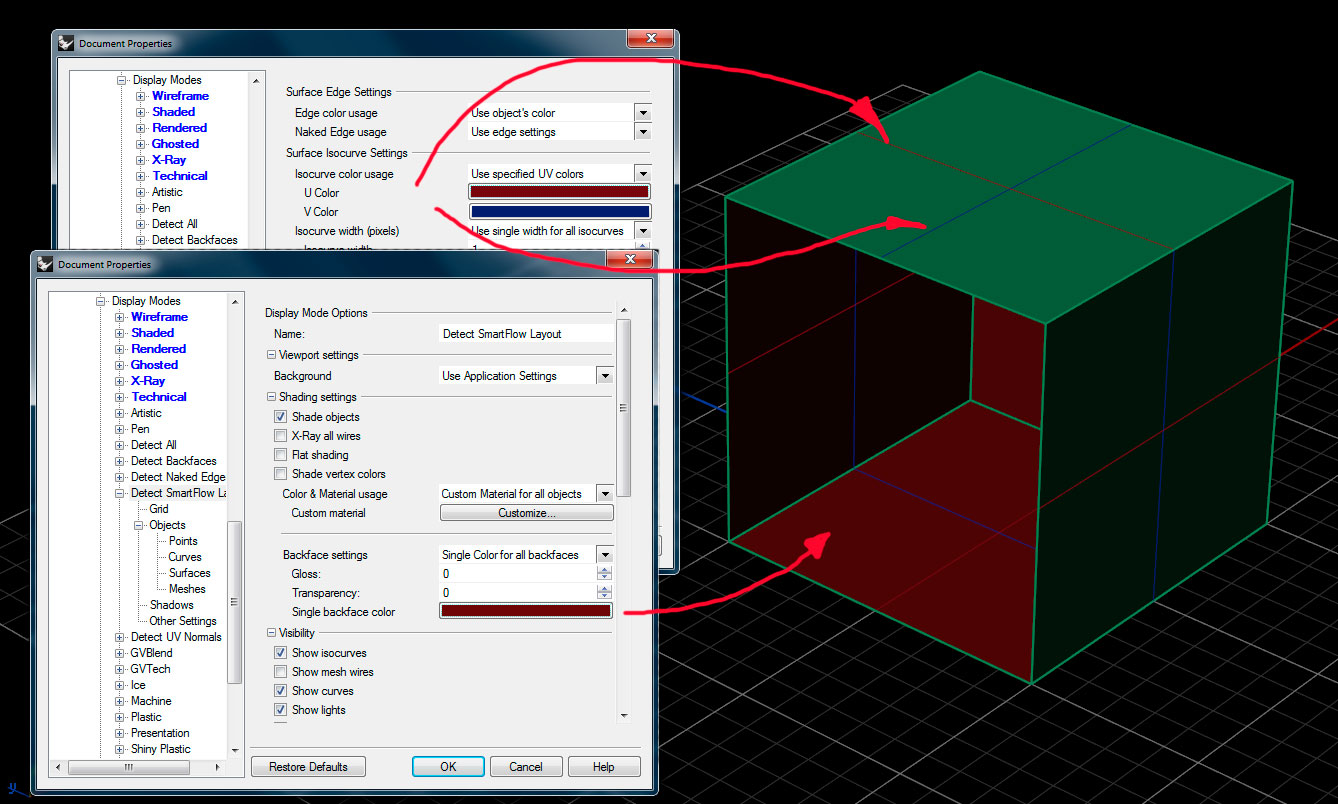Open the Background dropdown in front dialog
Image resolution: width=1338 pixels, height=804 pixels.
tap(604, 376)
